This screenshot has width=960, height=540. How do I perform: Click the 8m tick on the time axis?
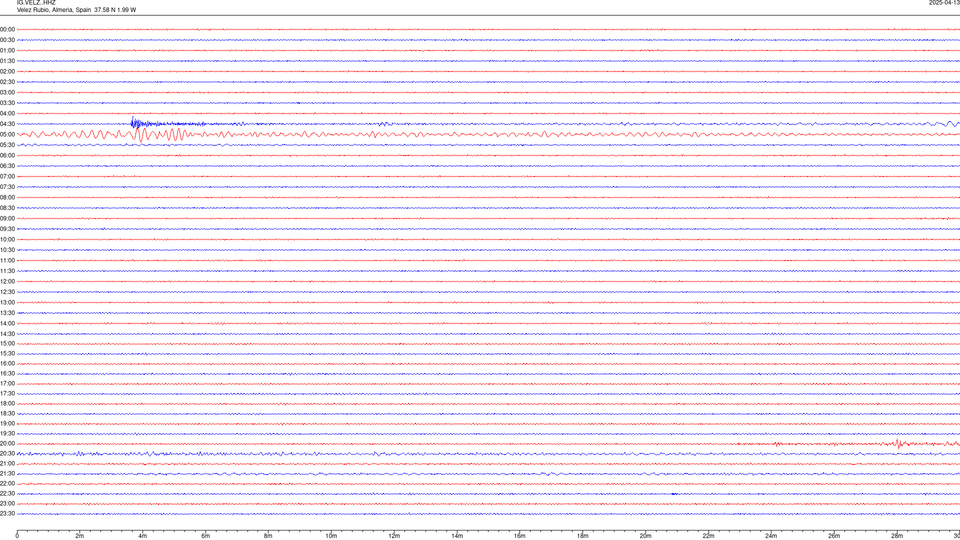tap(268, 536)
